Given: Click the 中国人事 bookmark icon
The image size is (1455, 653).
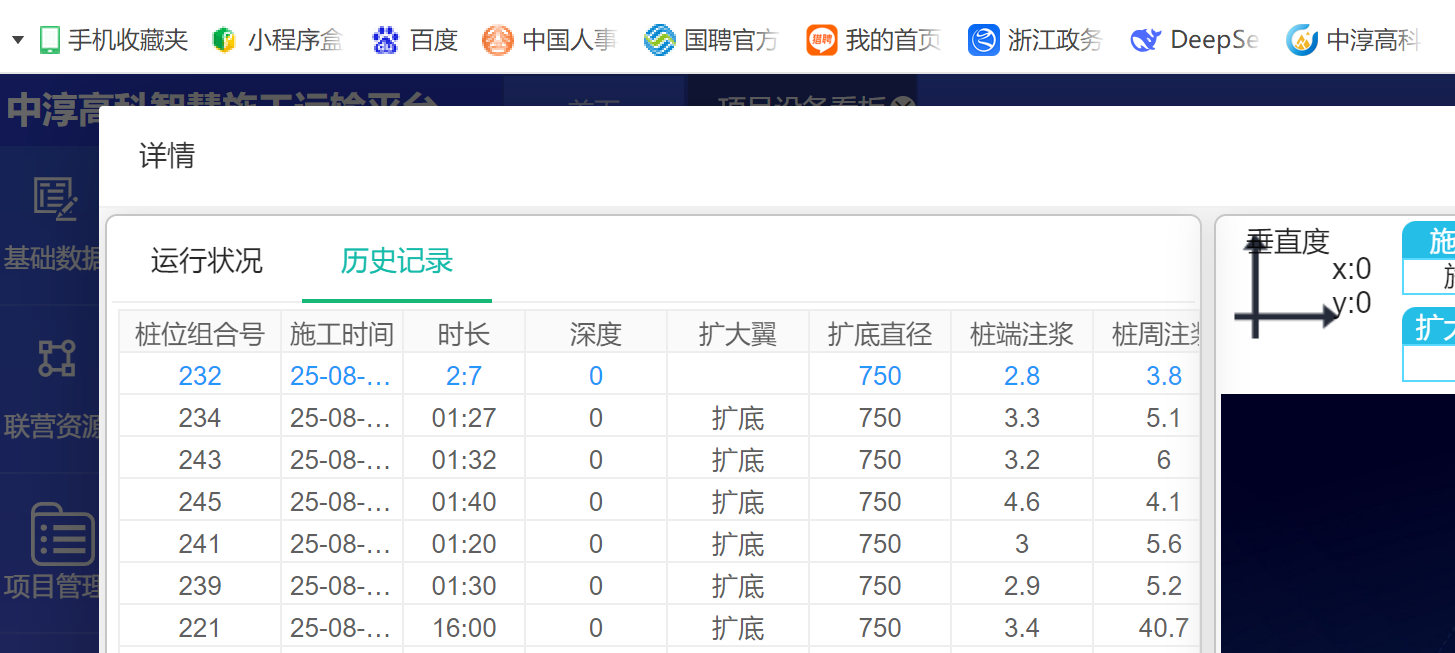Looking at the screenshot, I should [x=498, y=40].
